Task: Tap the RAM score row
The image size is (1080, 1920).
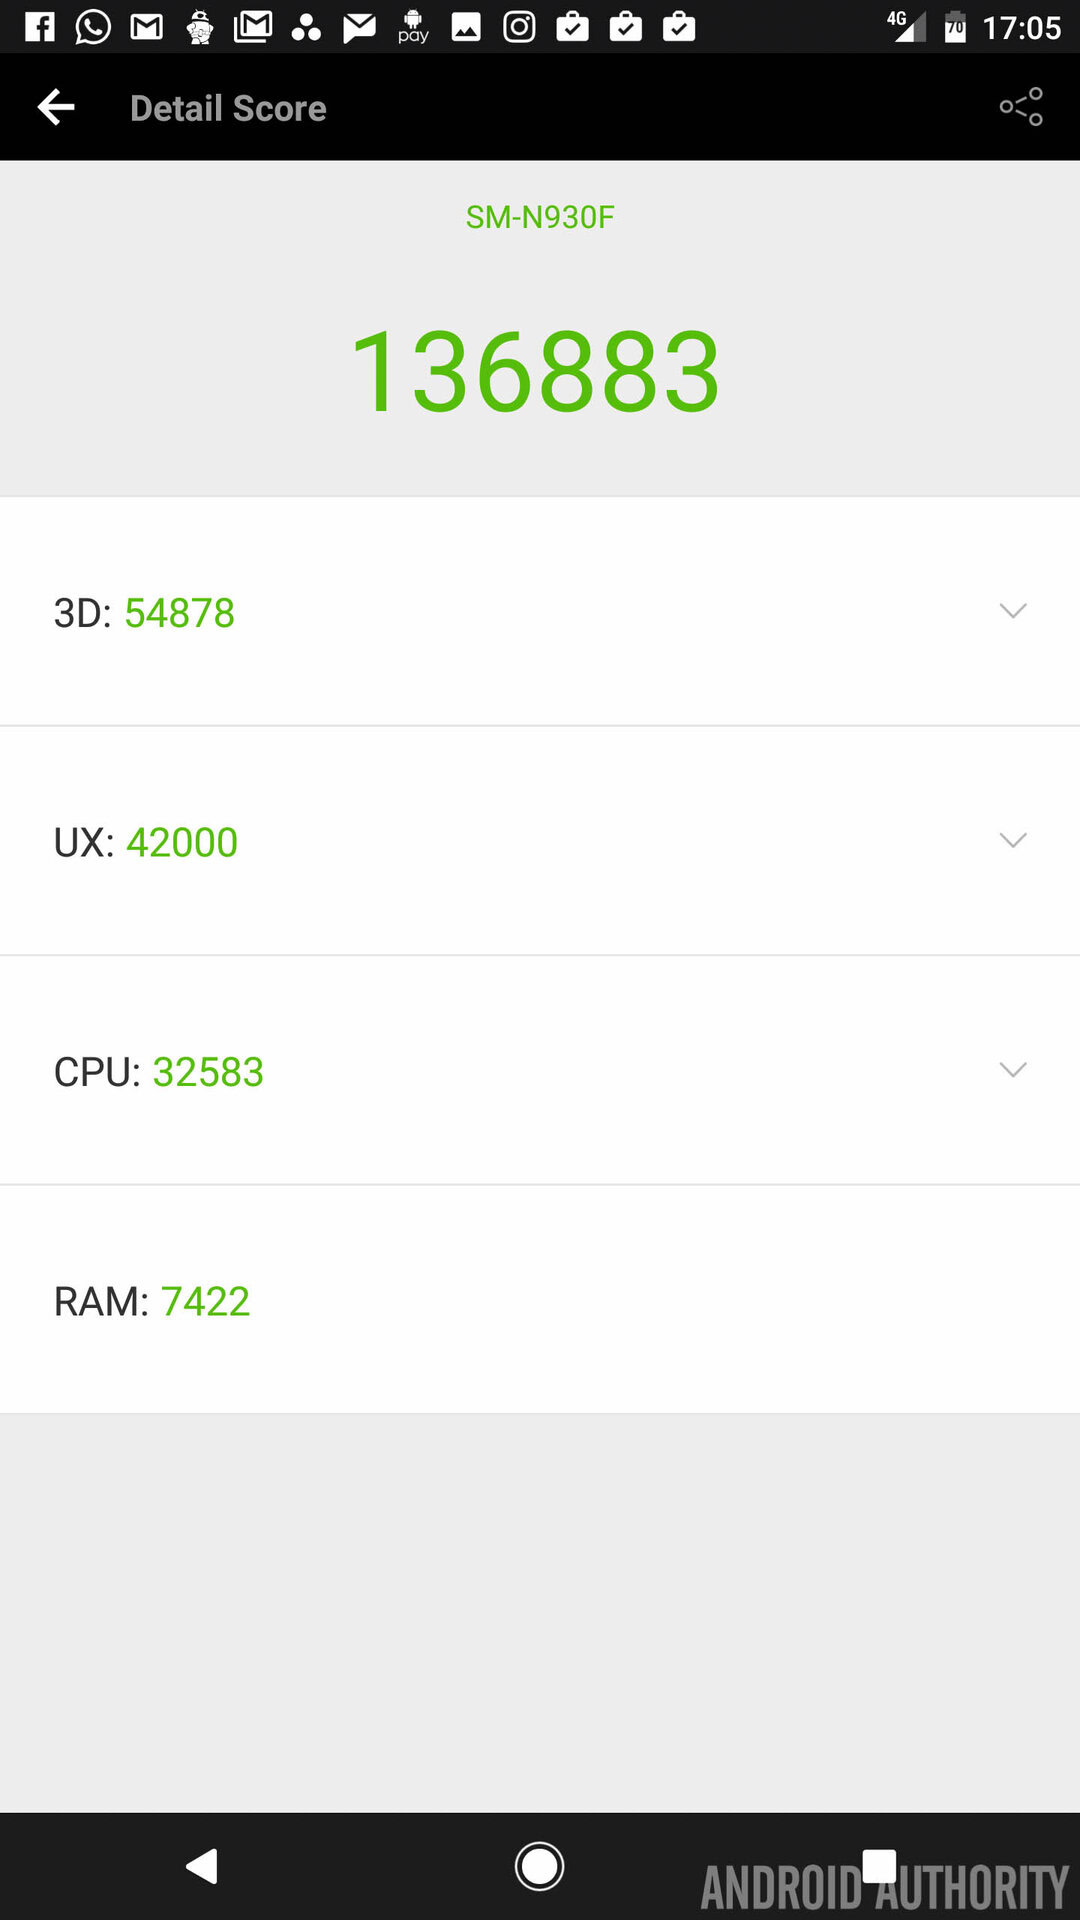Action: coord(540,1300)
